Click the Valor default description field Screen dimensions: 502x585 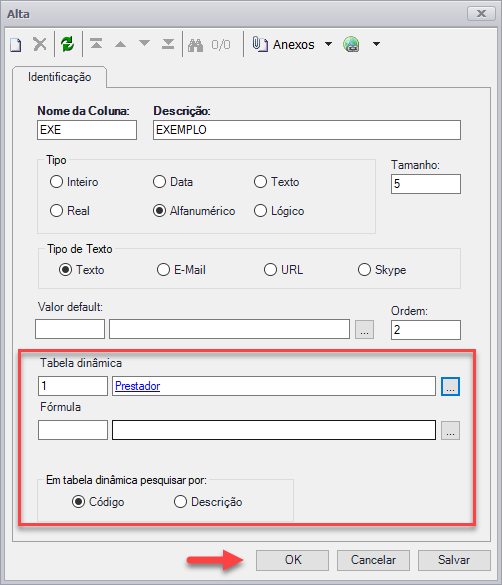229,329
